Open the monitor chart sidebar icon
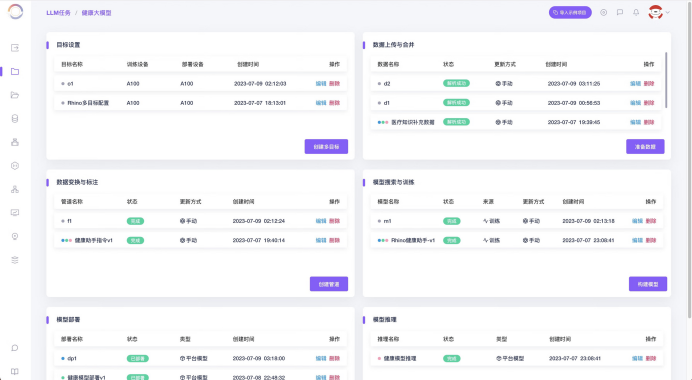Screen dimensions: 692x380 (15, 213)
